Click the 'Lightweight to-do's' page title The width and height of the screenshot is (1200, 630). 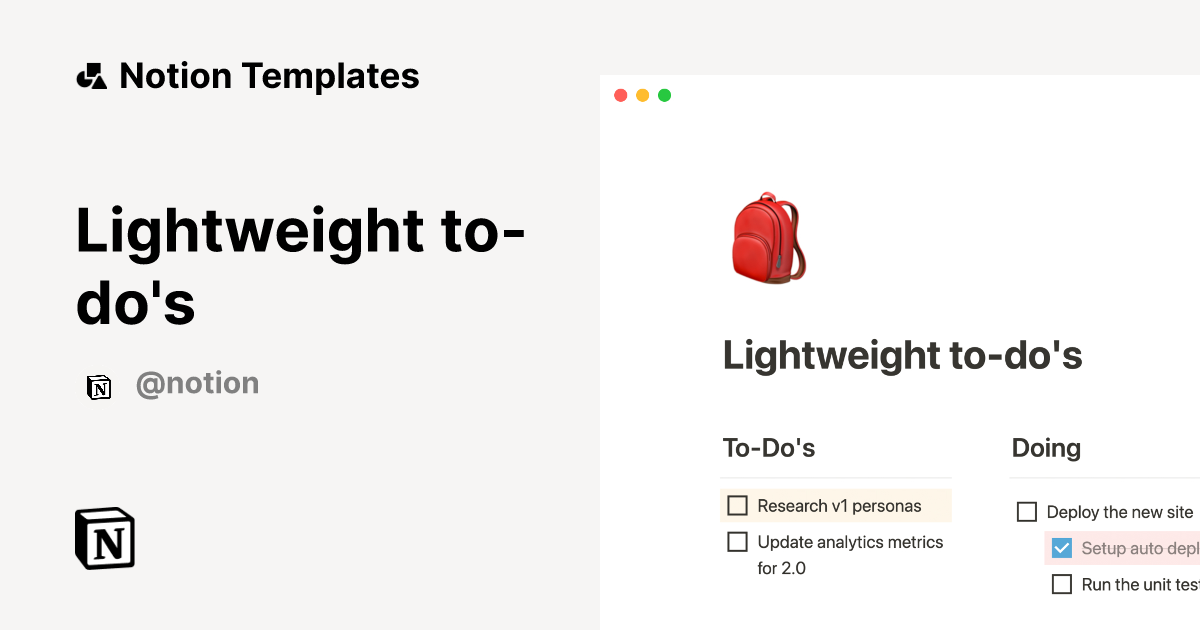point(902,355)
